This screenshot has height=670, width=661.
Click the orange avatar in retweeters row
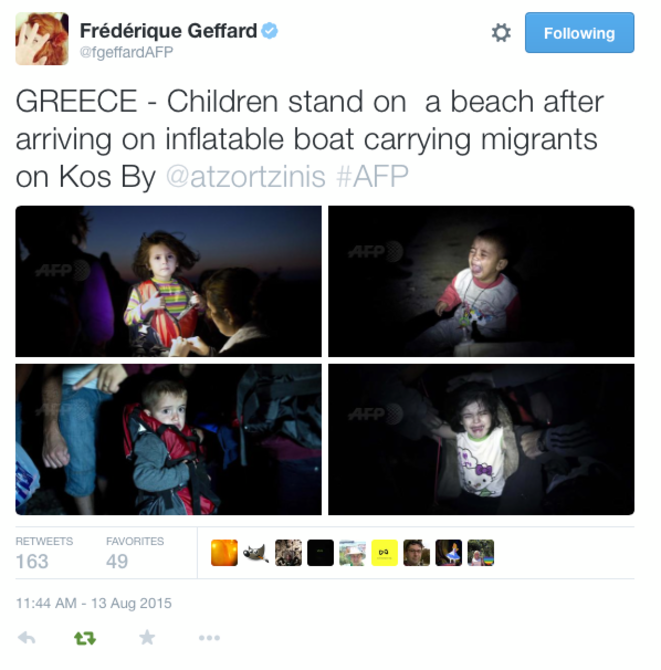click(224, 552)
